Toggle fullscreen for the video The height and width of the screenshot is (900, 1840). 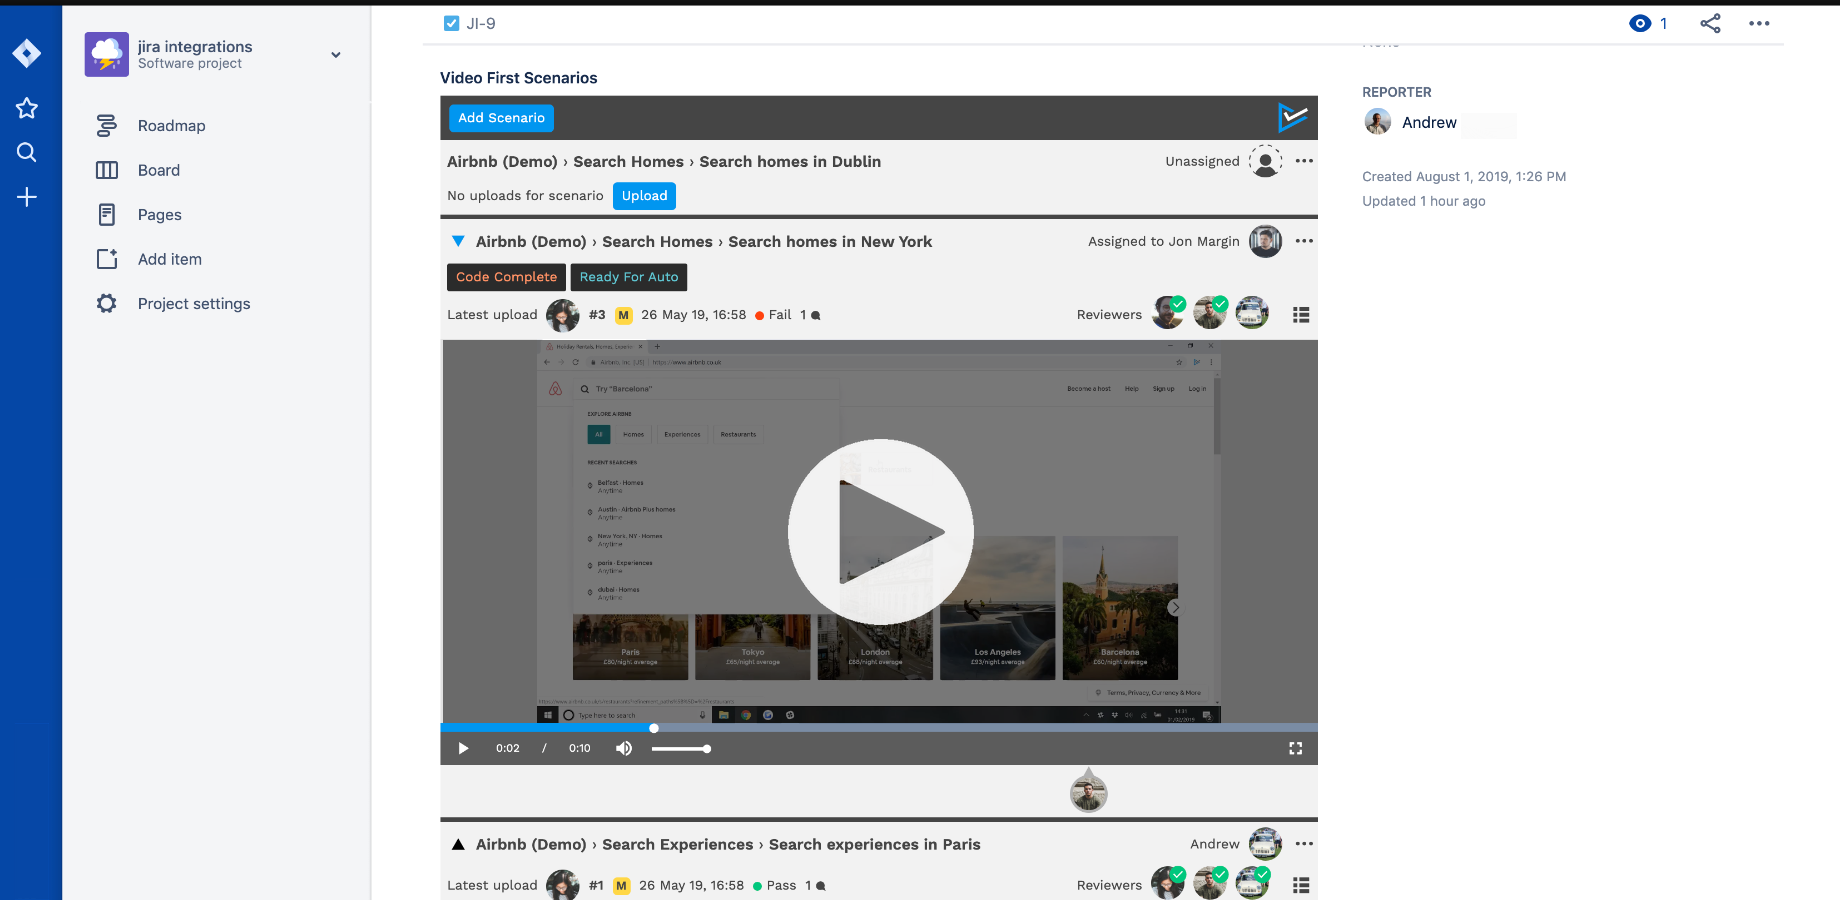click(x=1295, y=748)
